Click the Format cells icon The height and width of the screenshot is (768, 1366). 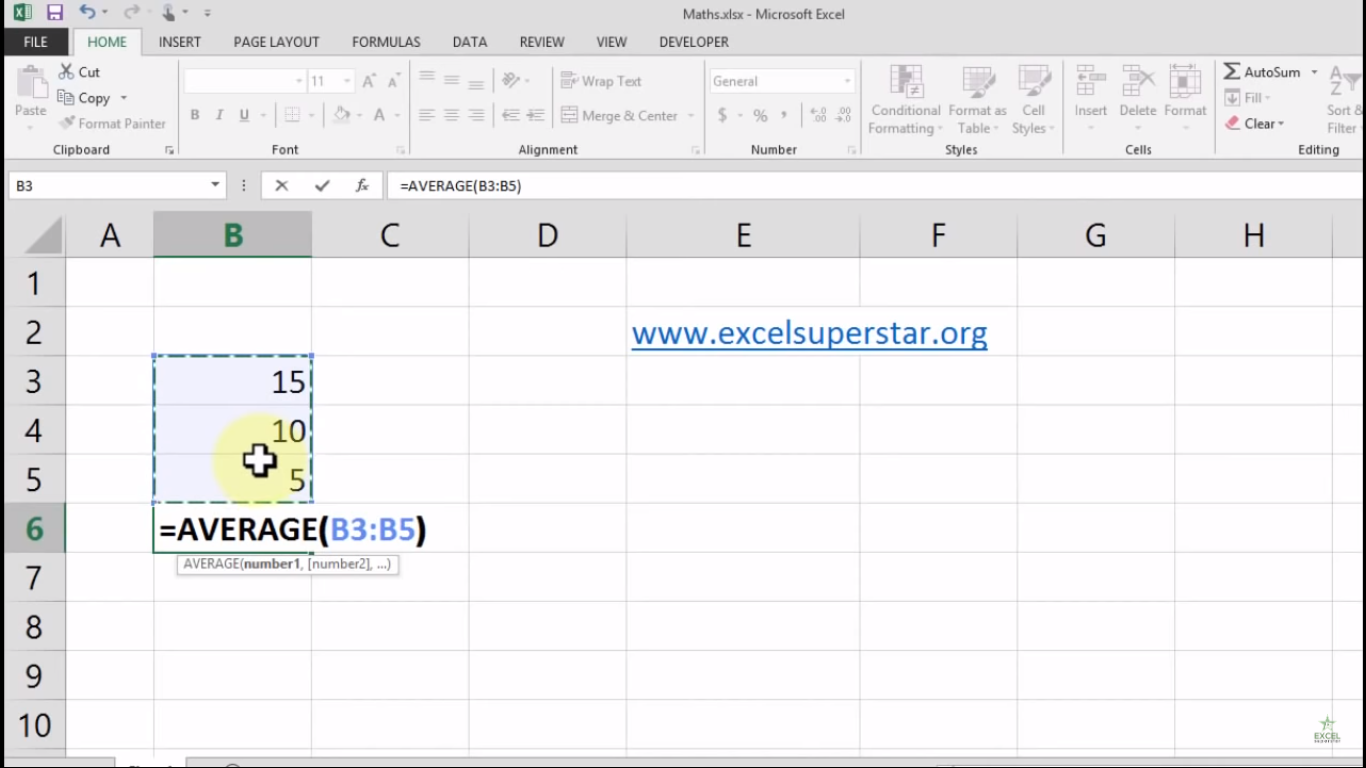pos(1185,83)
